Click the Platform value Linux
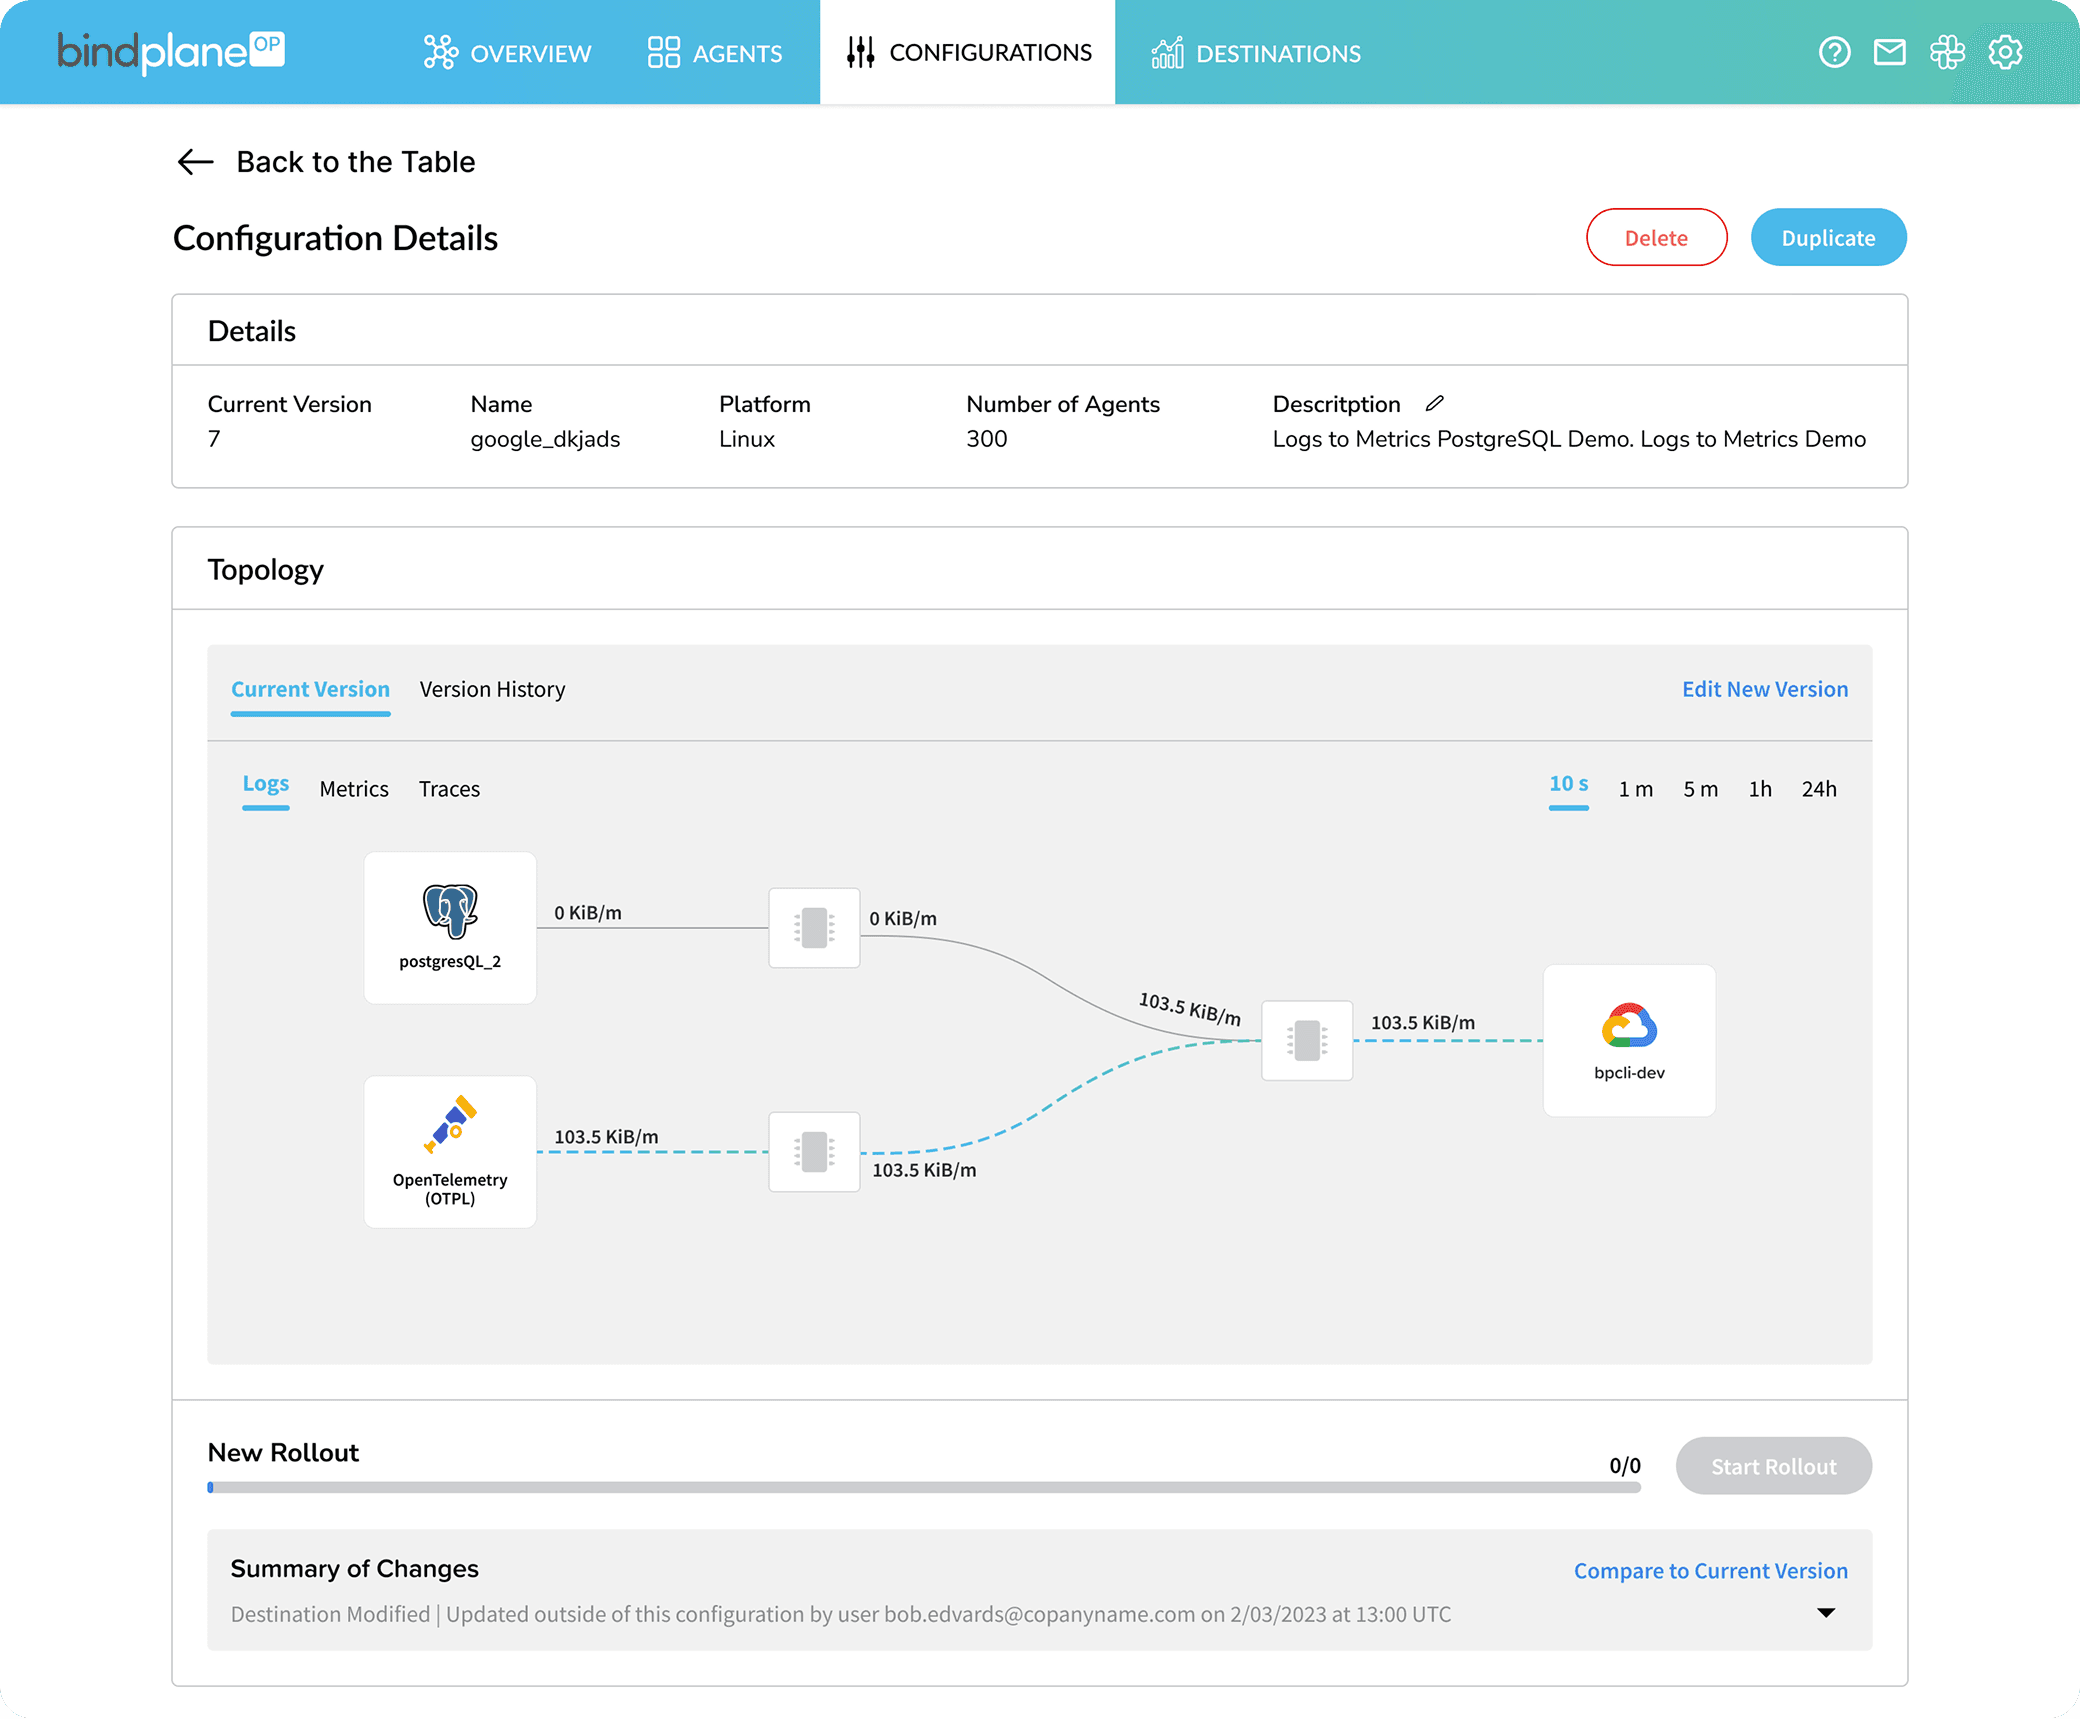Screen dimensions: 2080x1719 (747, 439)
